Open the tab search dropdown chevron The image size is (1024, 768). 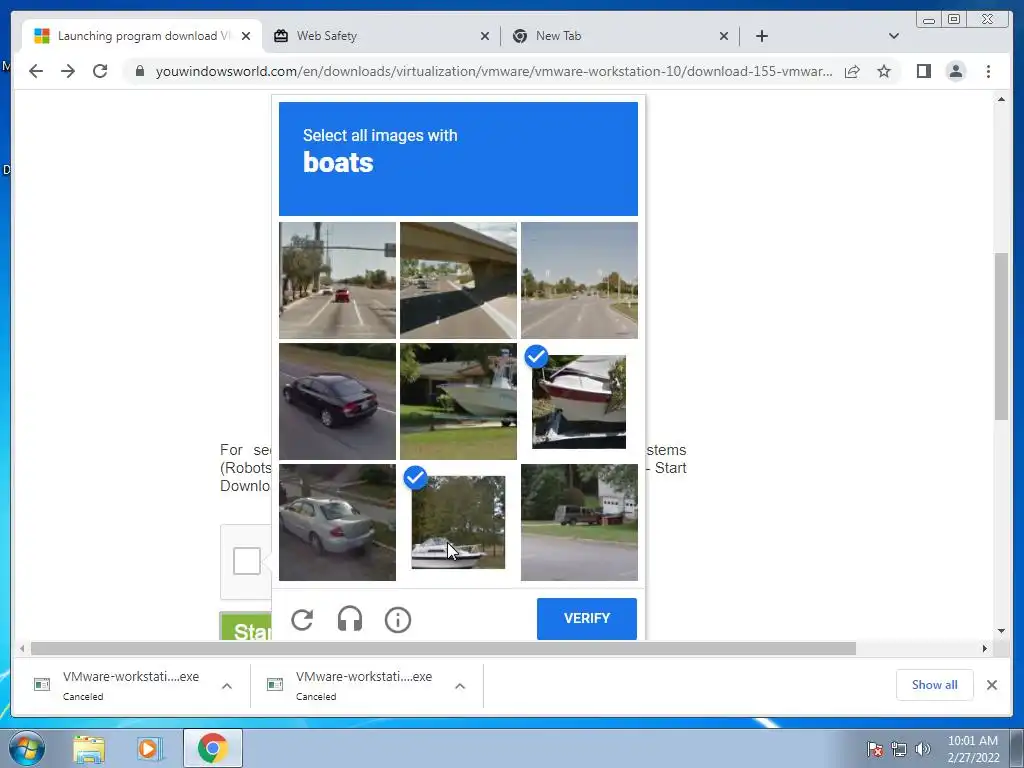coord(893,36)
